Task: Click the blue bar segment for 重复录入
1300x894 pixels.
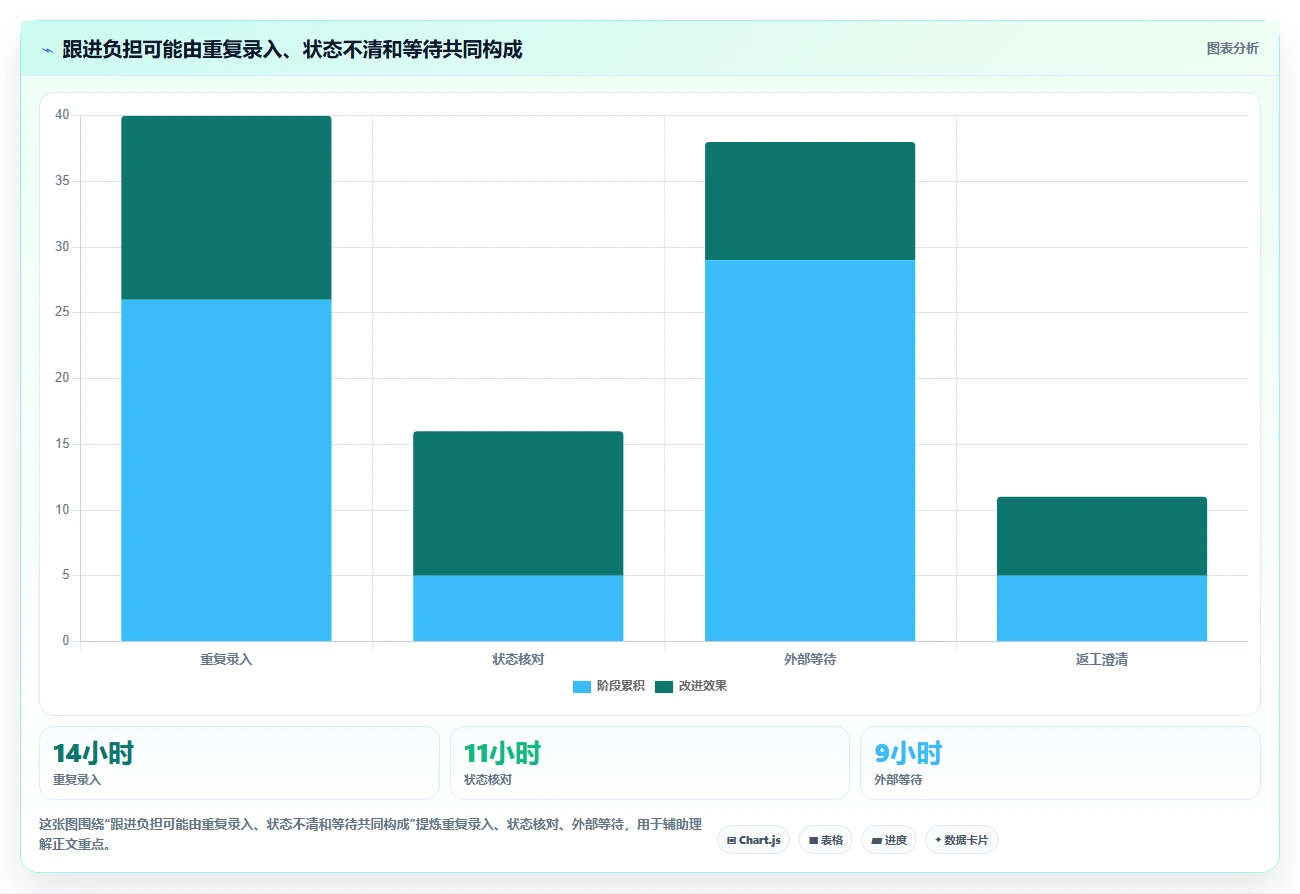Action: tap(226, 470)
